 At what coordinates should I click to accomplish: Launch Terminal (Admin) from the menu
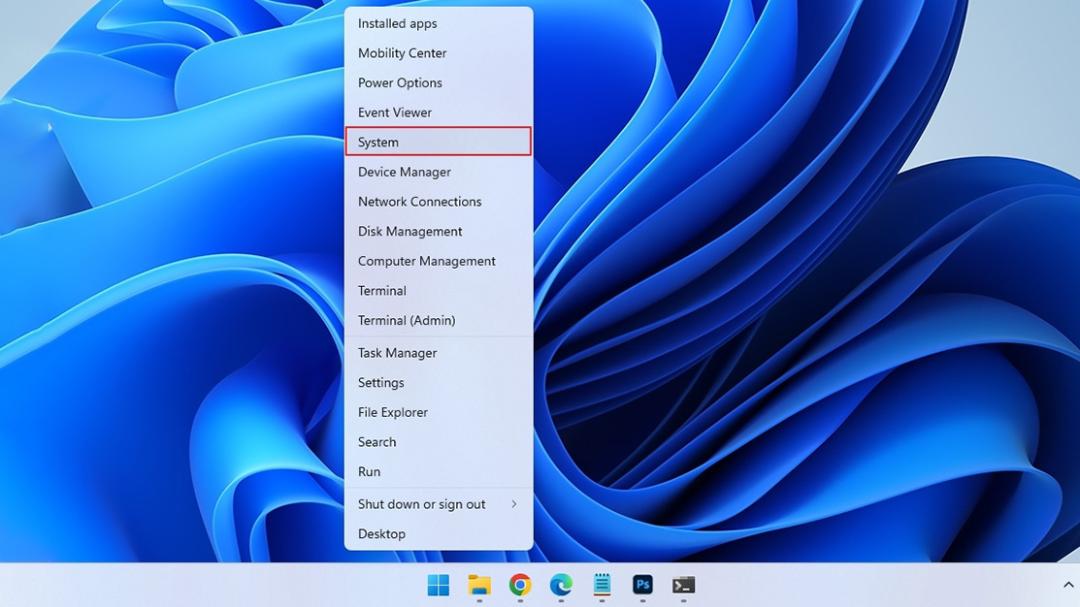[439, 320]
